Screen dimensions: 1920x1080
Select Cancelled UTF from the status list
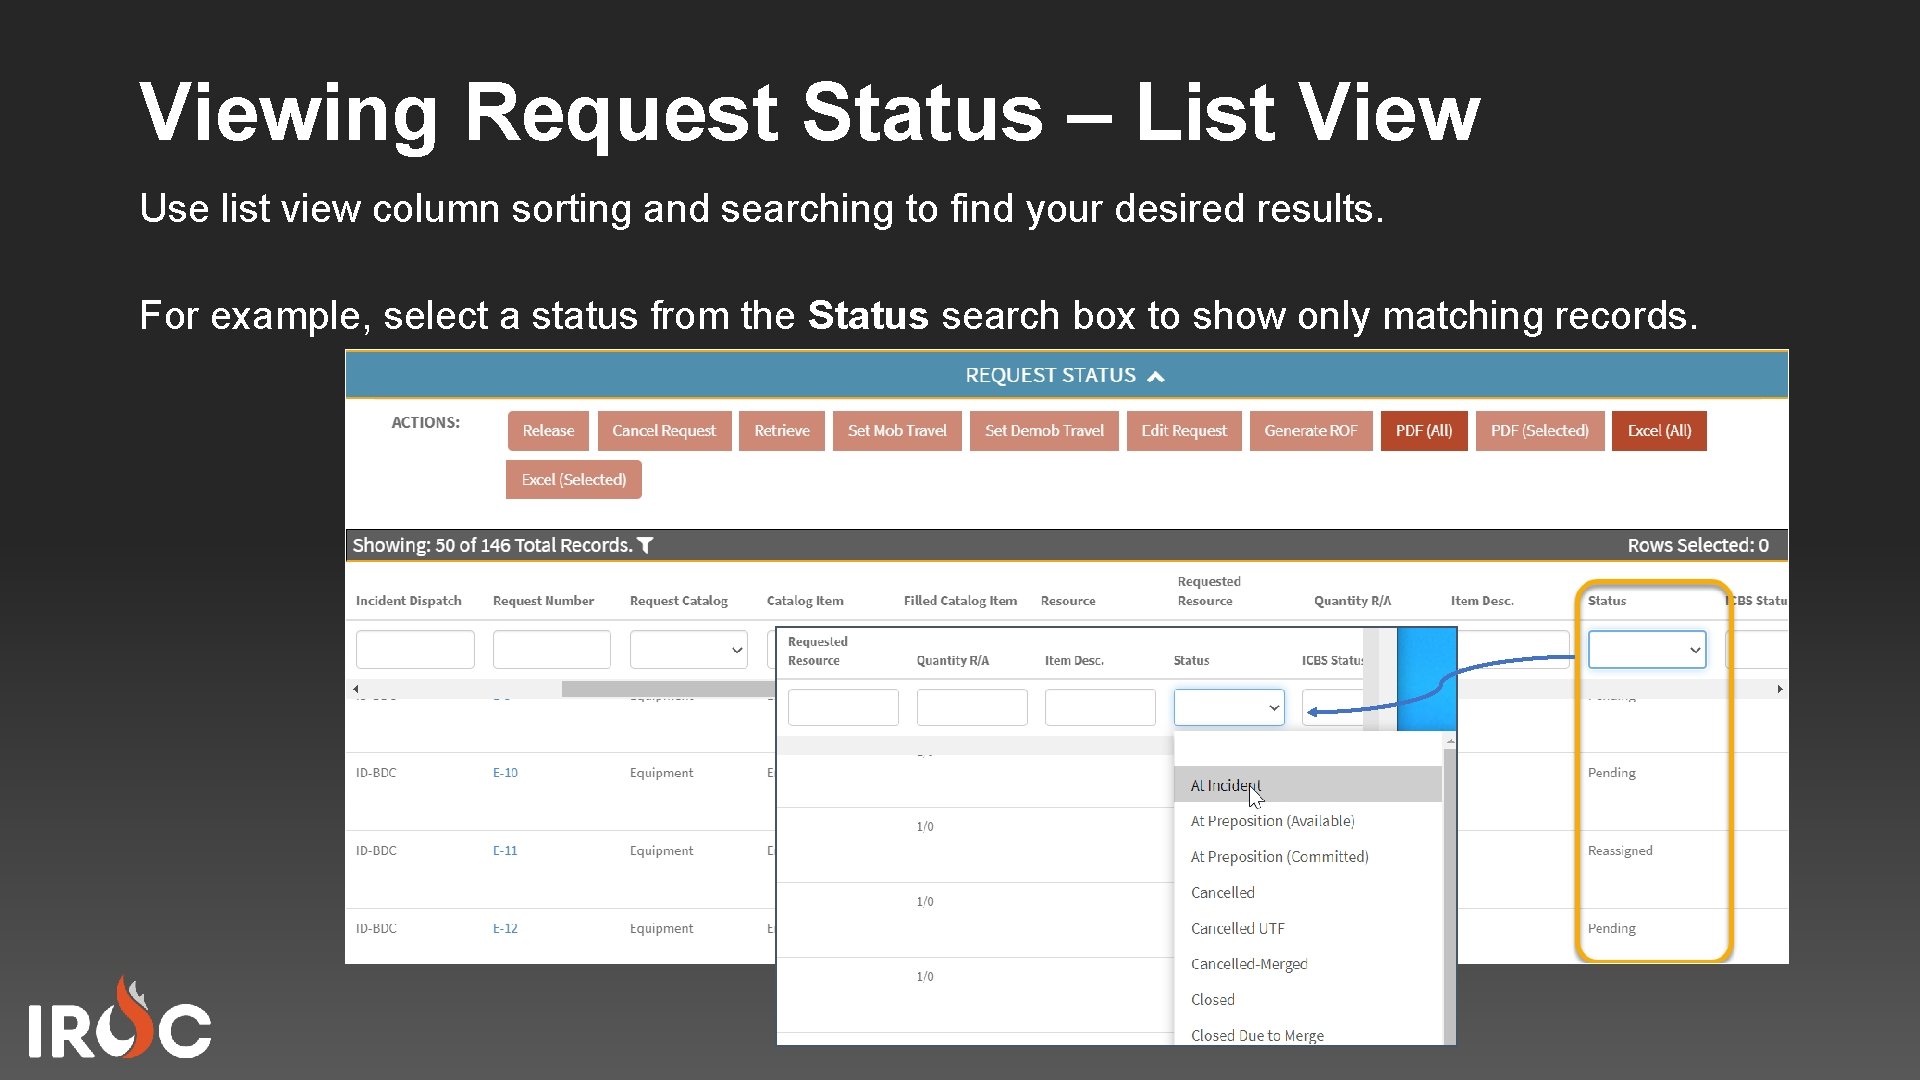[1238, 928]
